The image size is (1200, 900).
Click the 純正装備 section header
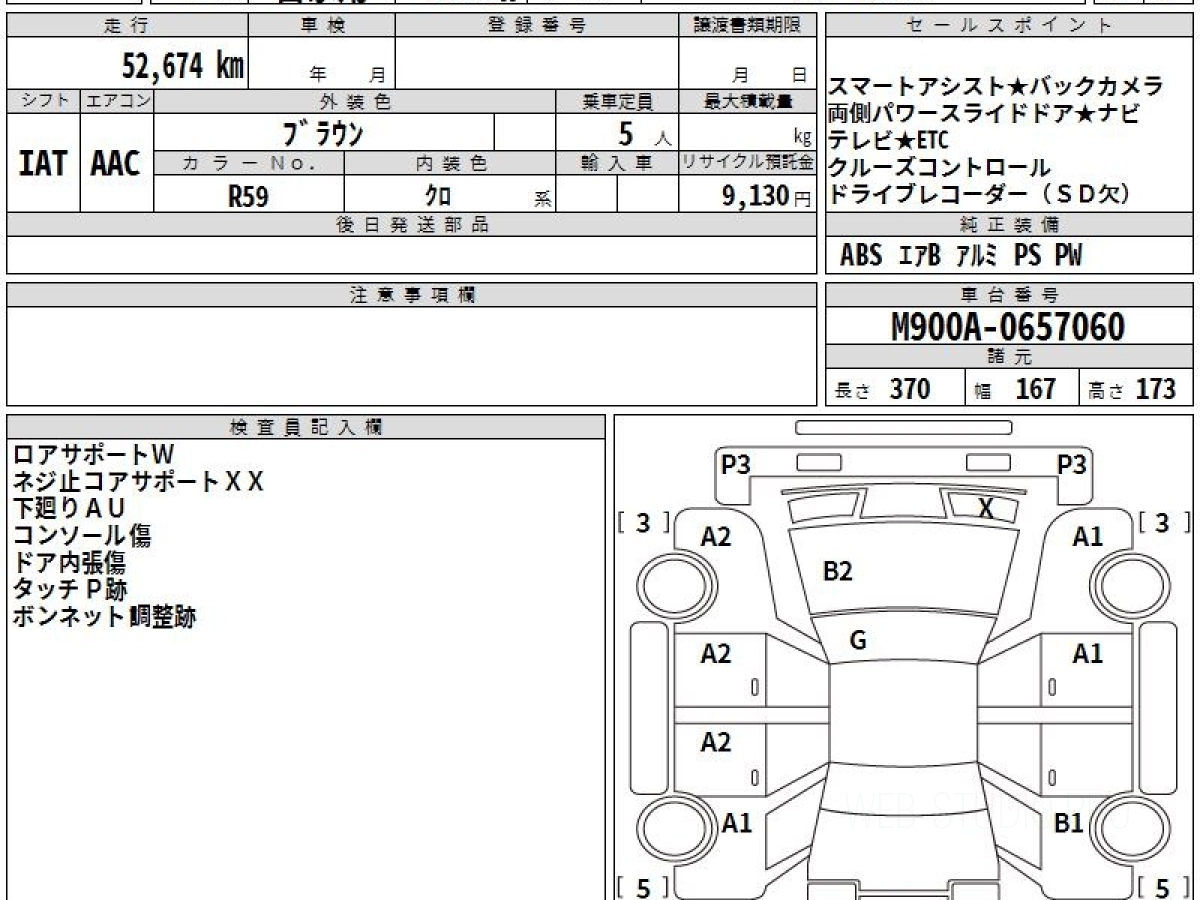[x=1010, y=225]
